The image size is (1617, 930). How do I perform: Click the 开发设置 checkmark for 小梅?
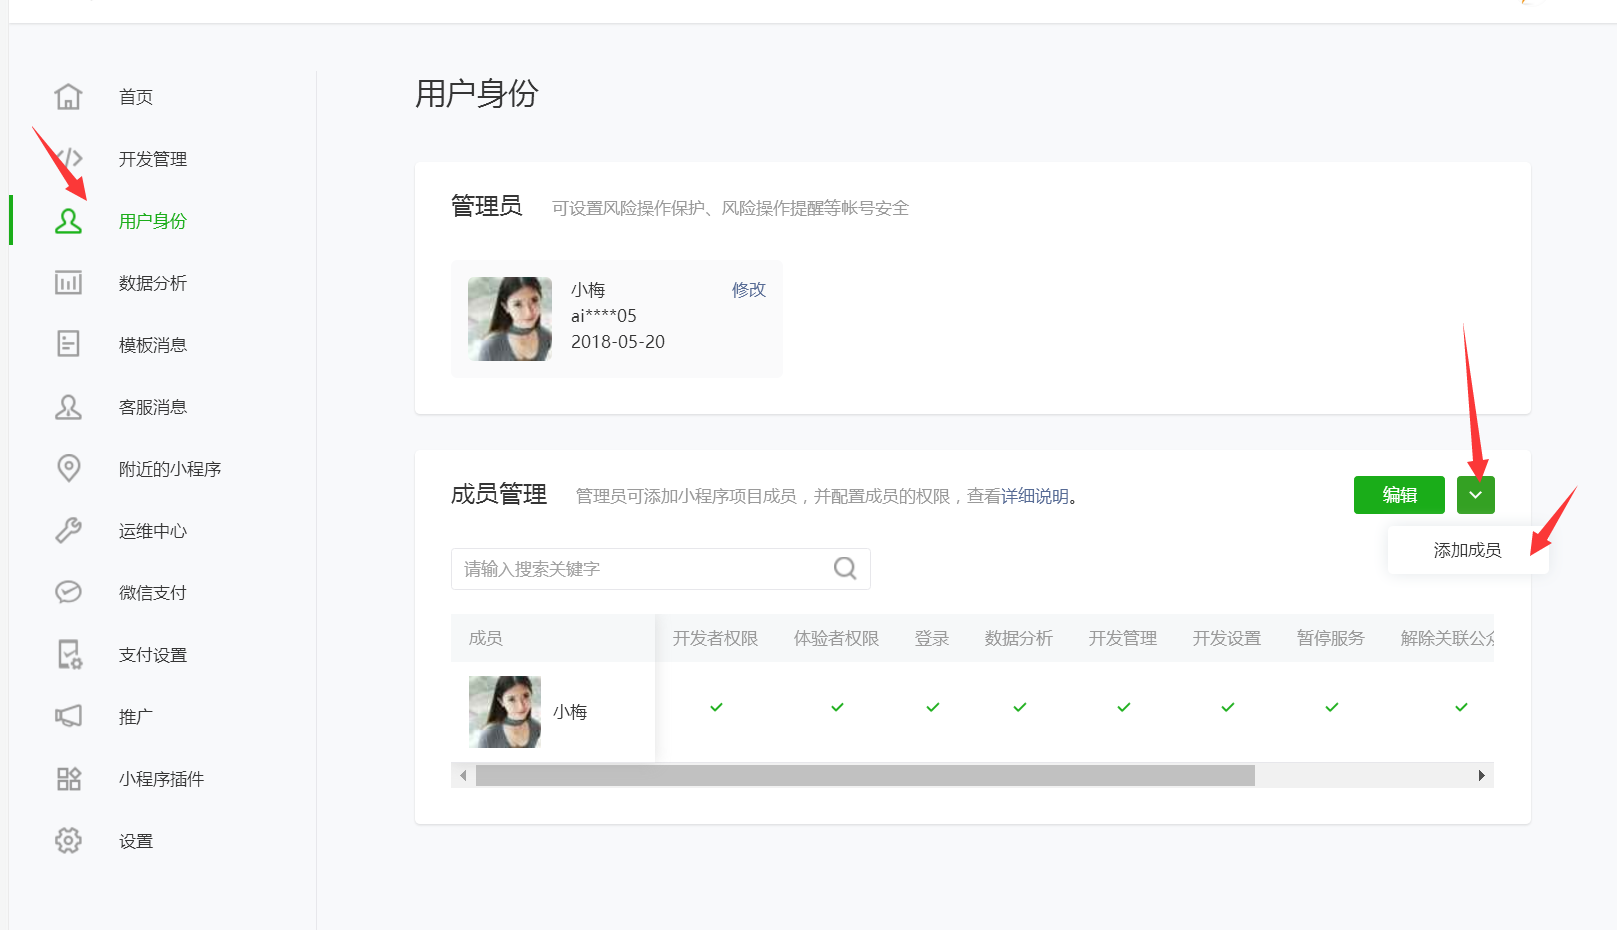(1227, 707)
